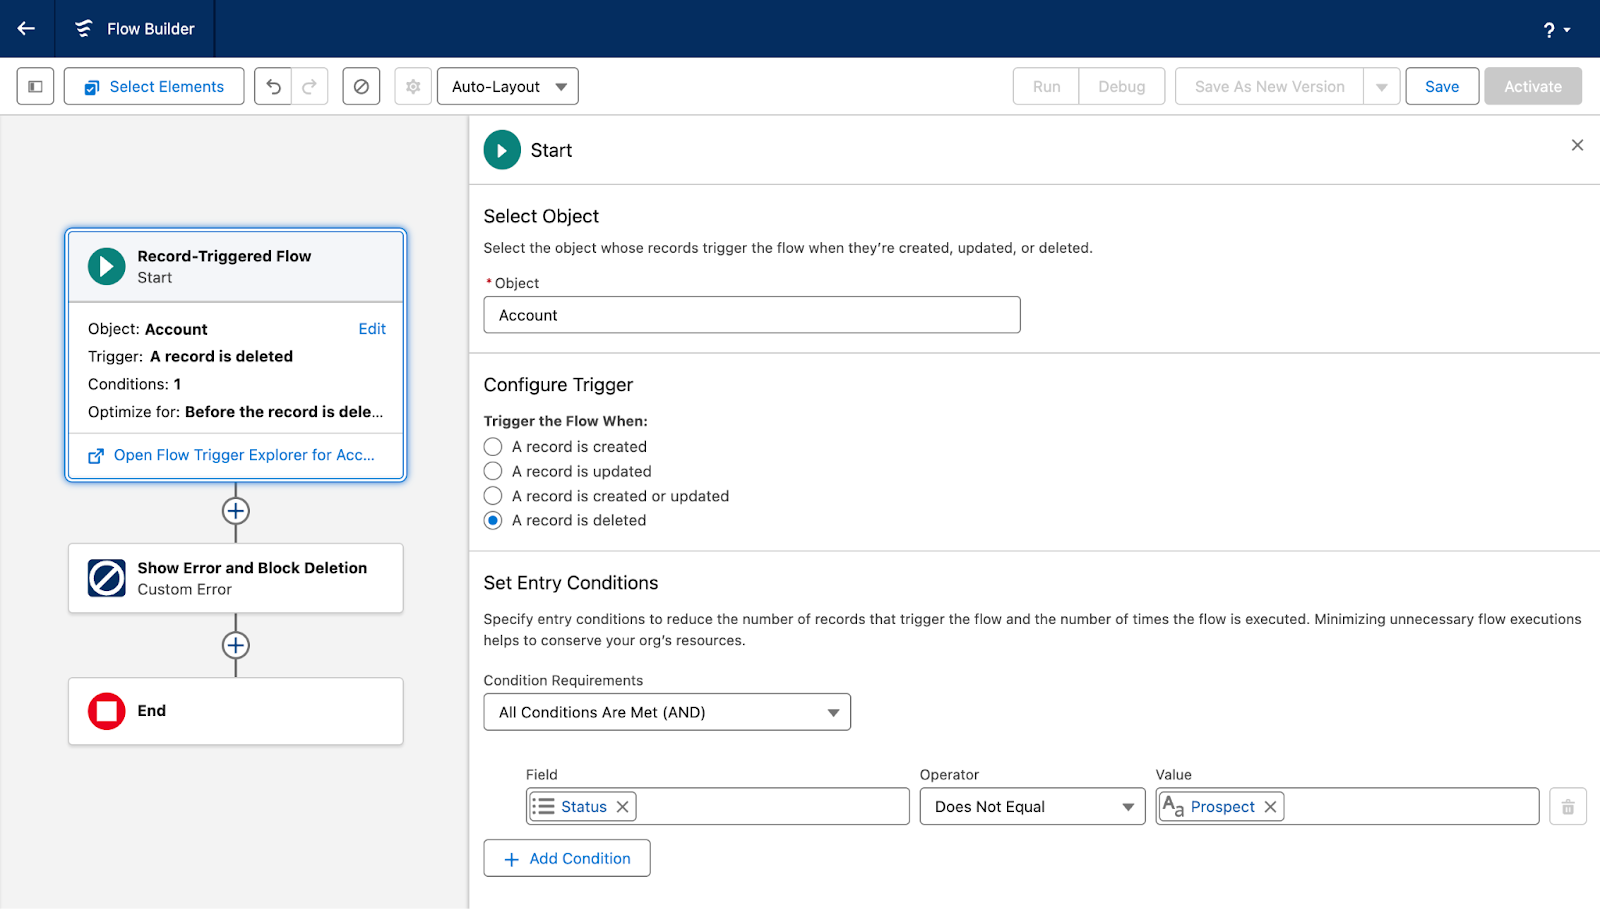This screenshot has width=1600, height=909.
Task: Select Show Error and Block Deletion element
Action: (x=236, y=578)
